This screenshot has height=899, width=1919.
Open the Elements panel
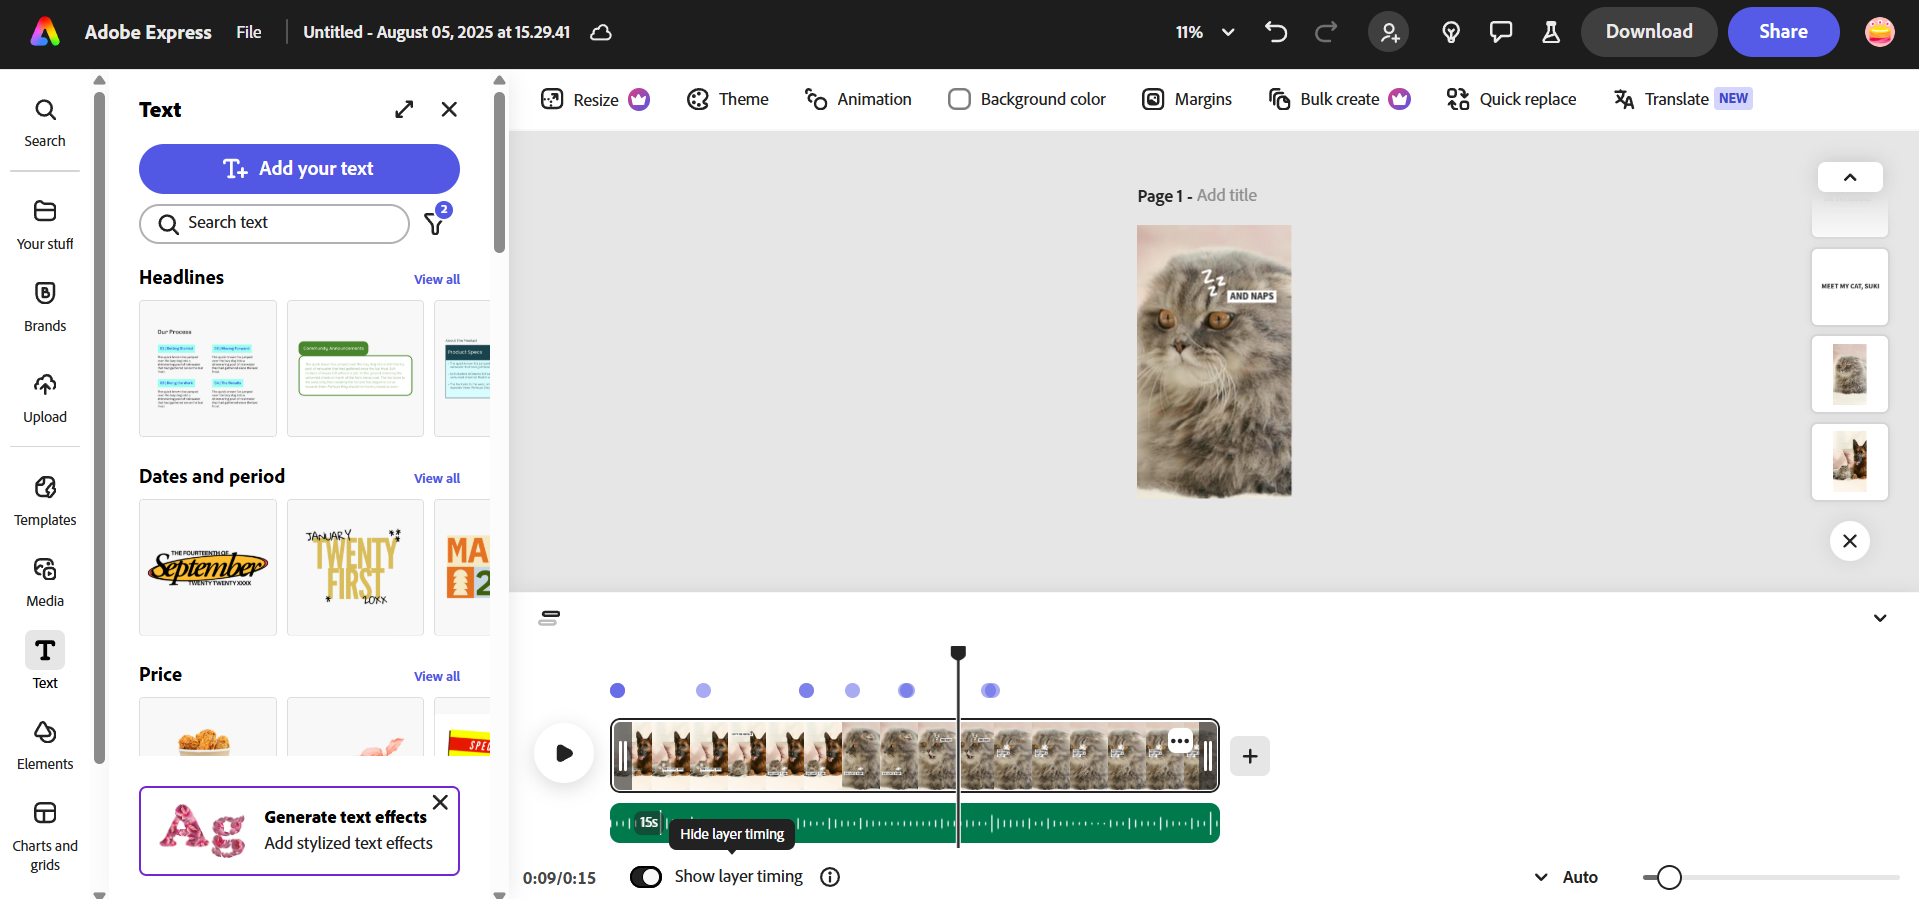(45, 746)
